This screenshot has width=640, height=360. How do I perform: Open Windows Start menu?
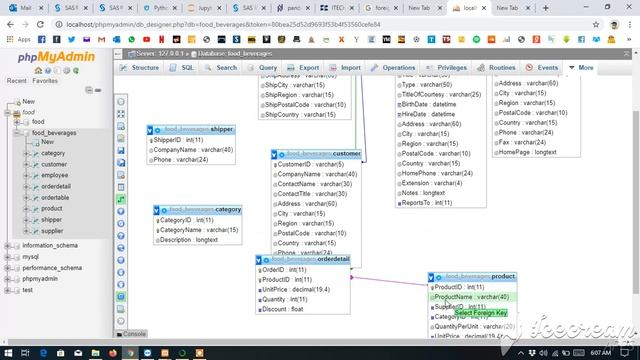tap(8, 353)
